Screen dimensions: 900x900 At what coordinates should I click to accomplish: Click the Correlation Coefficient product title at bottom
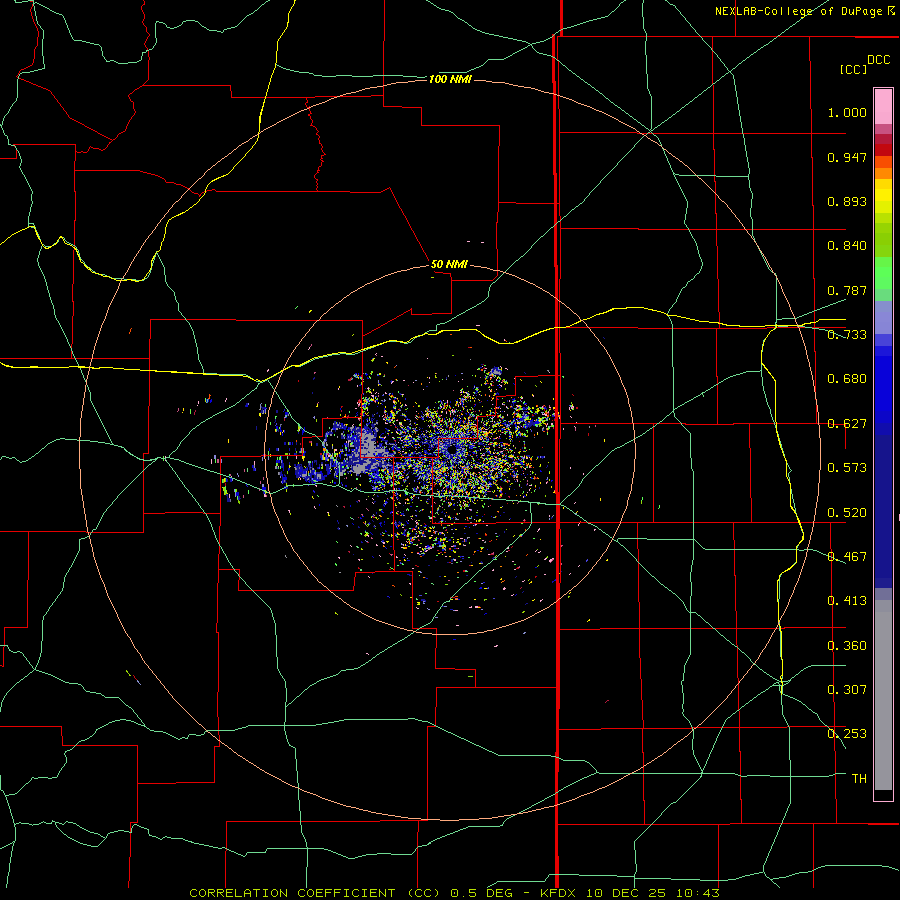(453, 893)
